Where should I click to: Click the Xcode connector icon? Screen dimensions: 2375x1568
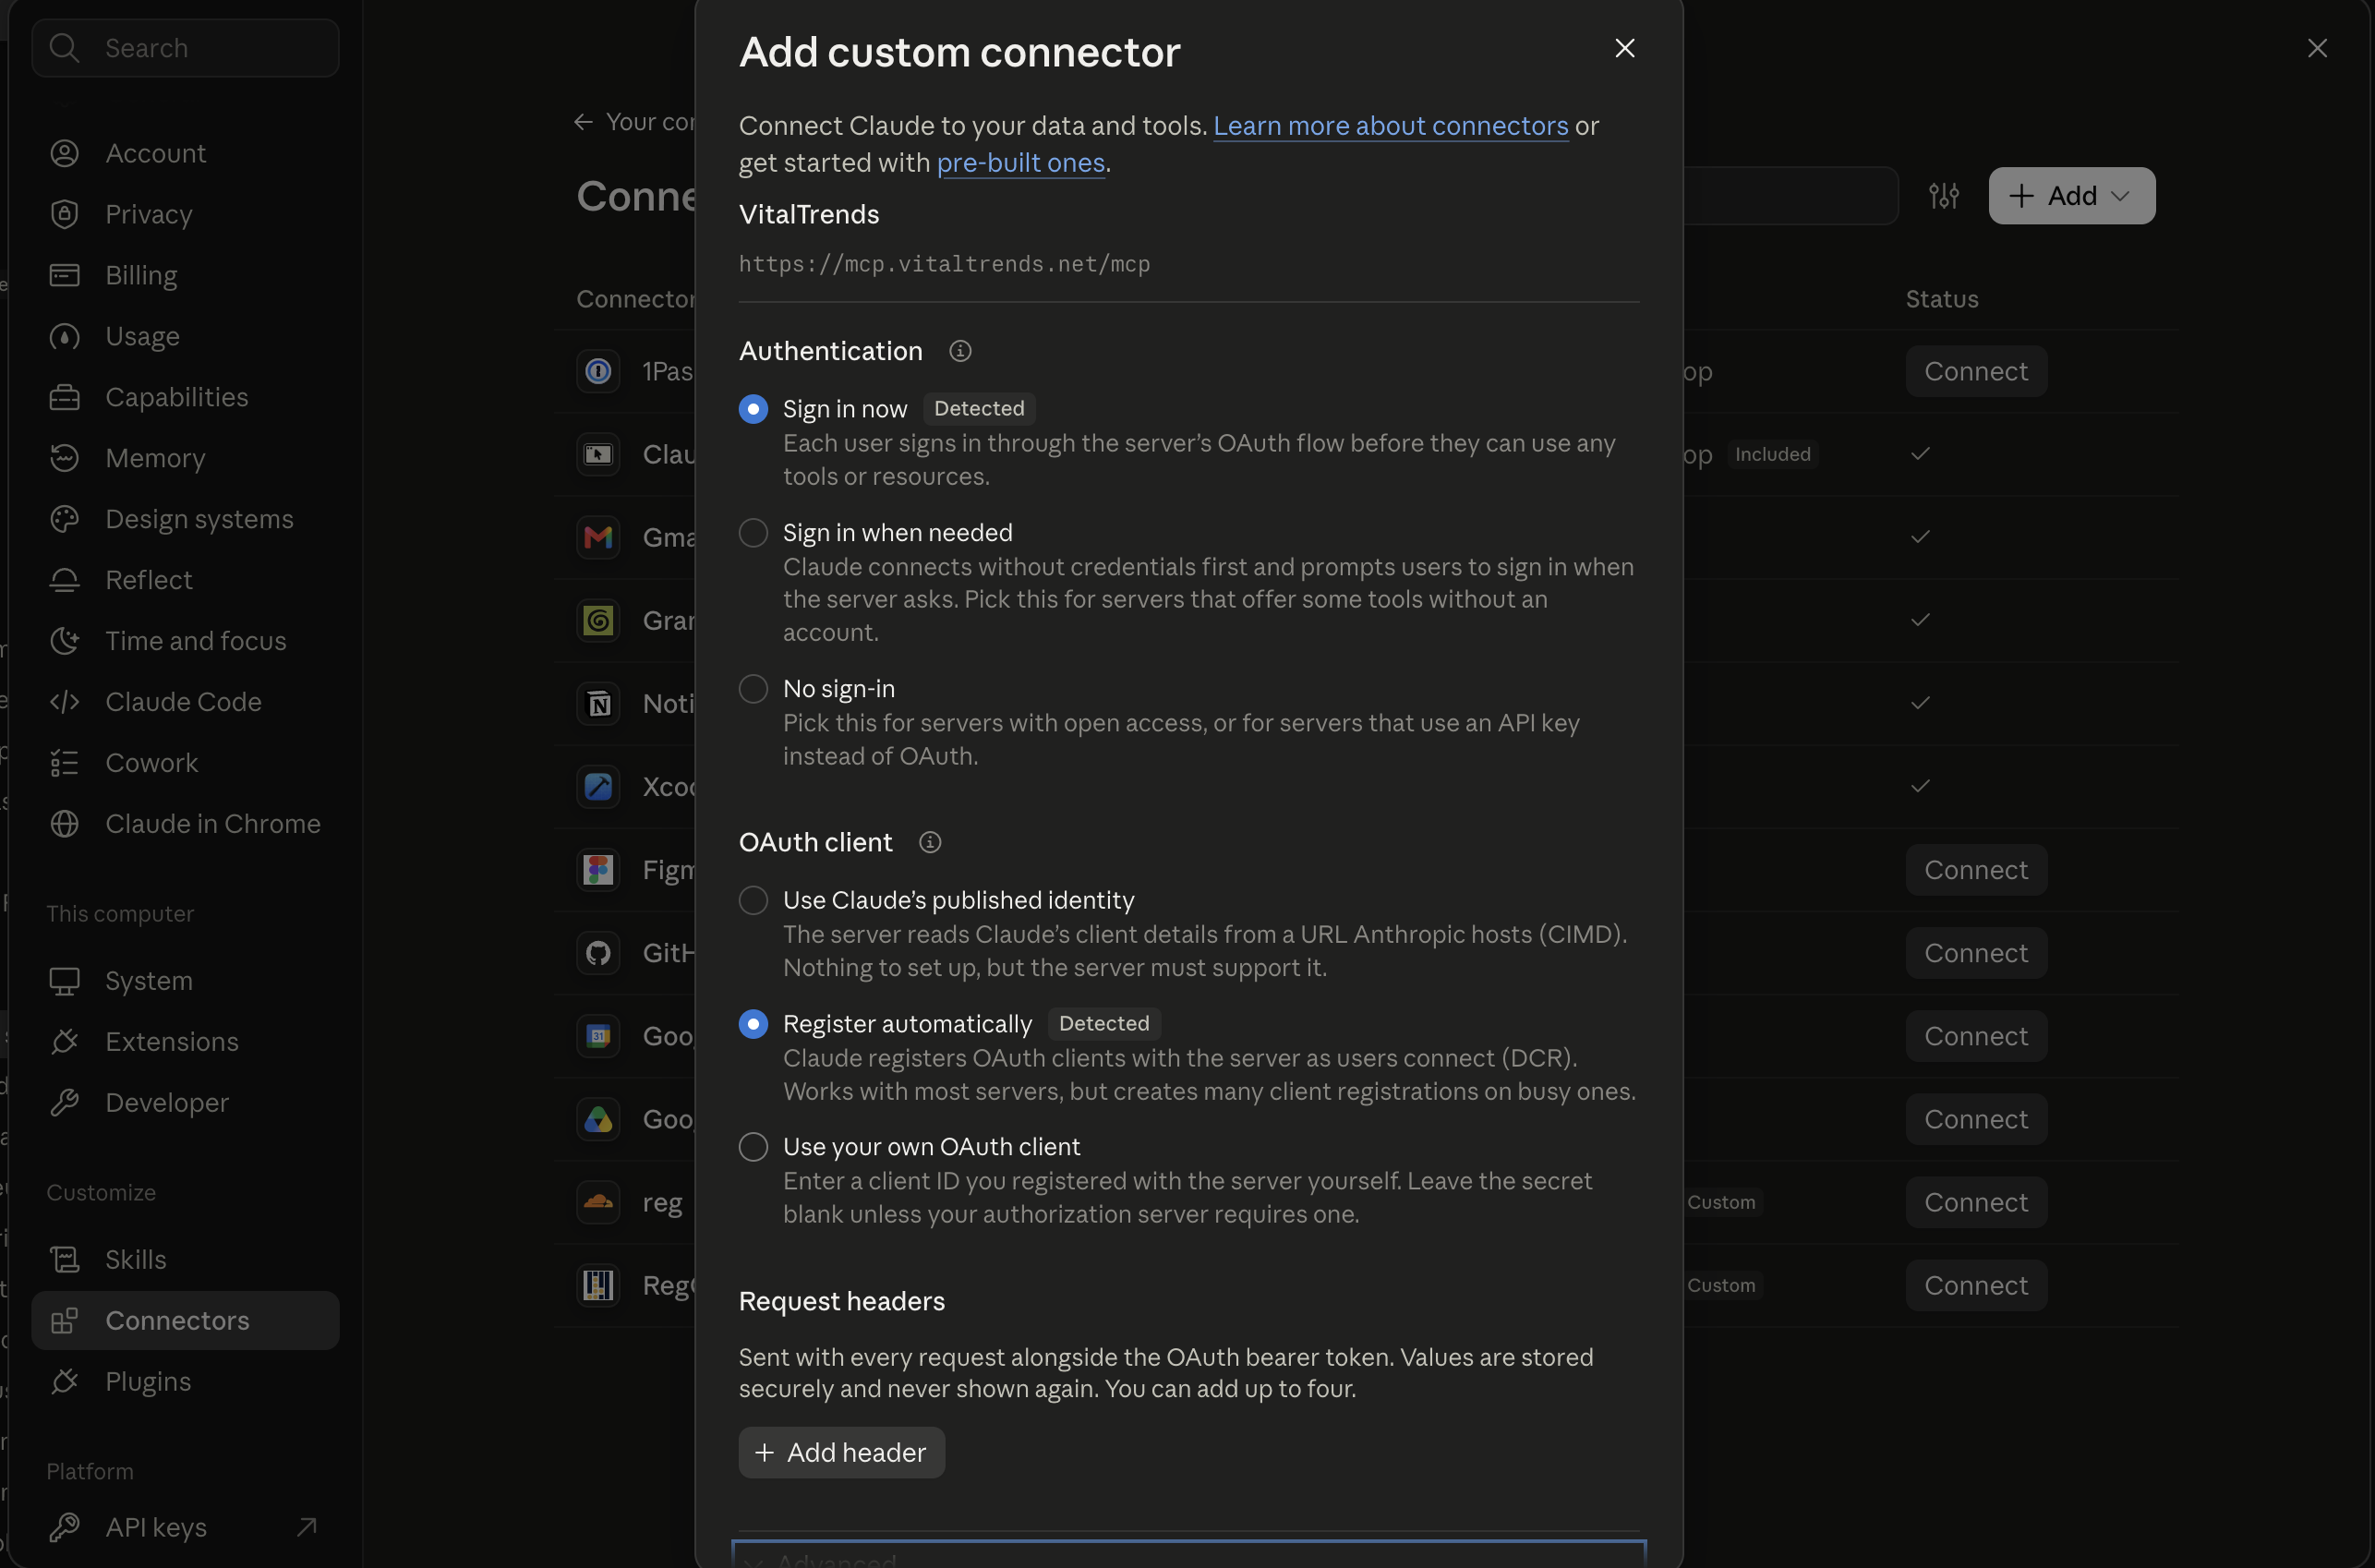[598, 787]
